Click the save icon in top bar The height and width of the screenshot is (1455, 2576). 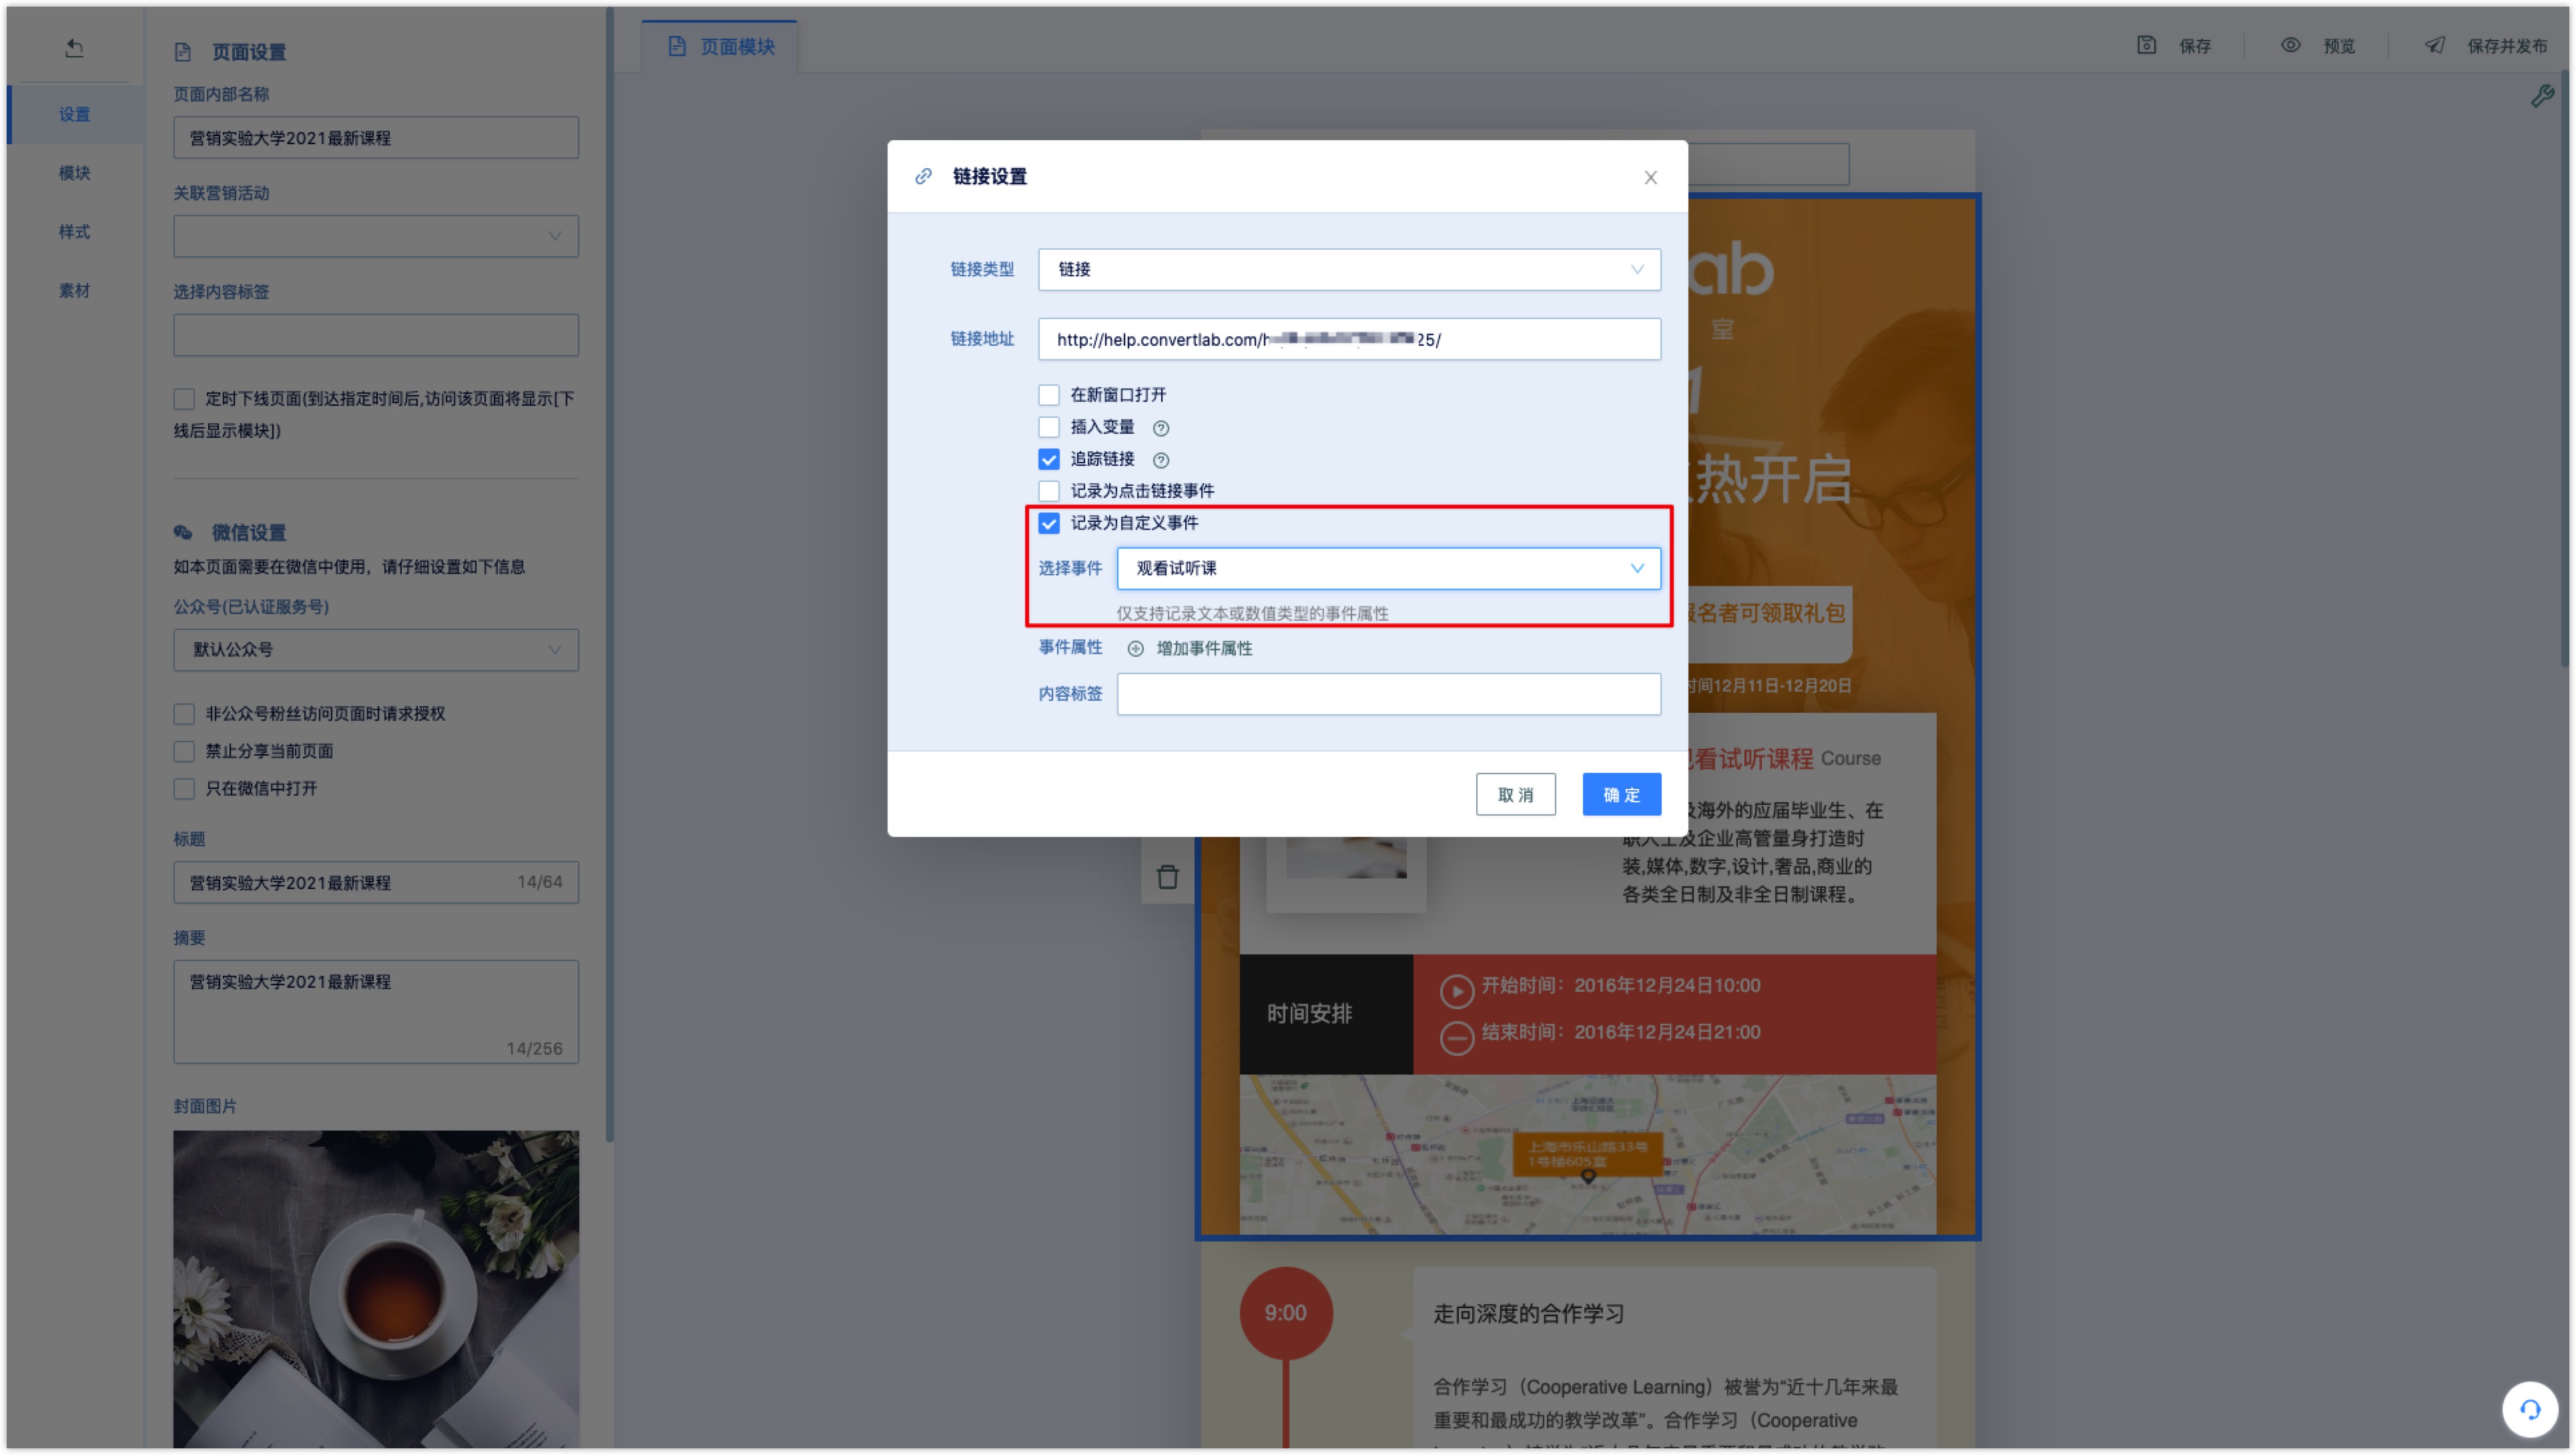click(x=2147, y=45)
